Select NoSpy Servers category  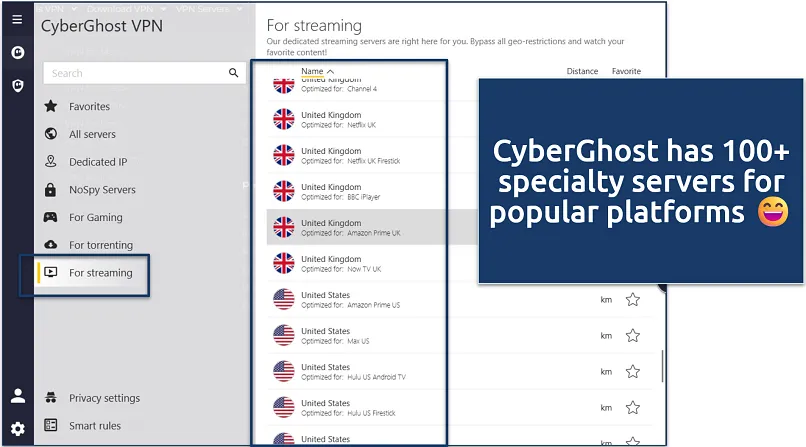102,190
